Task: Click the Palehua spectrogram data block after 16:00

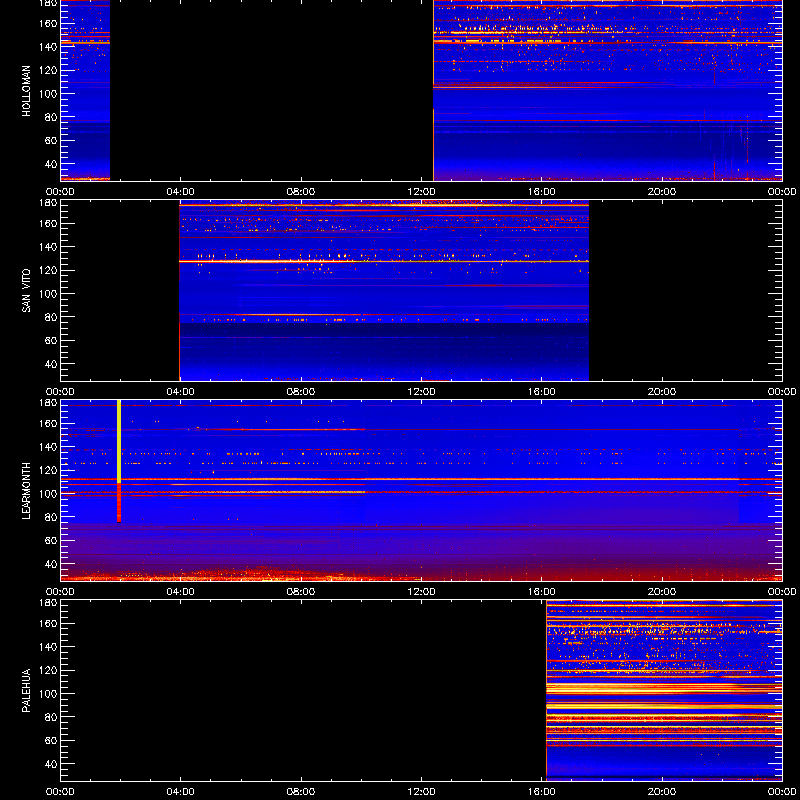Action: point(664,690)
